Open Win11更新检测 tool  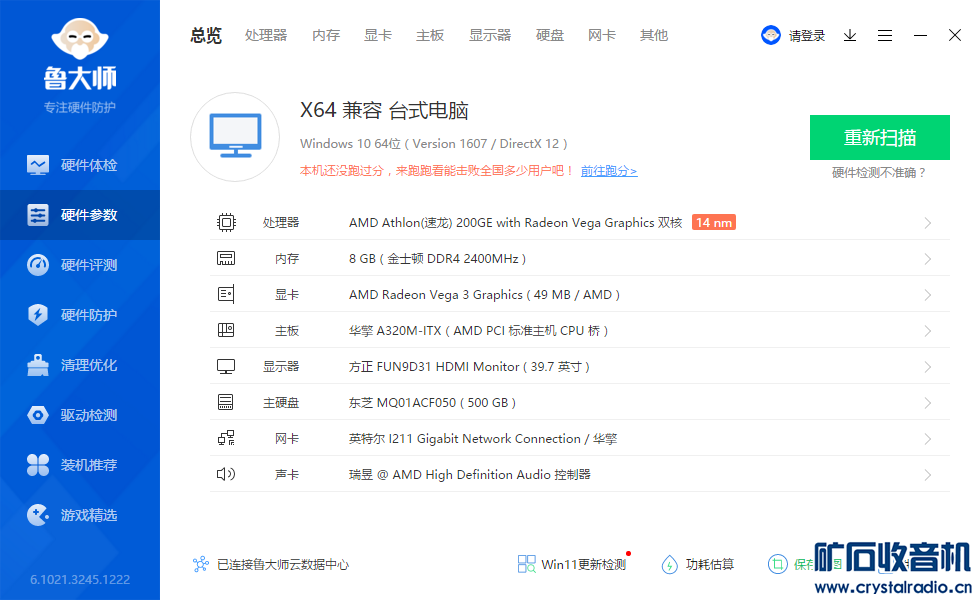point(571,564)
